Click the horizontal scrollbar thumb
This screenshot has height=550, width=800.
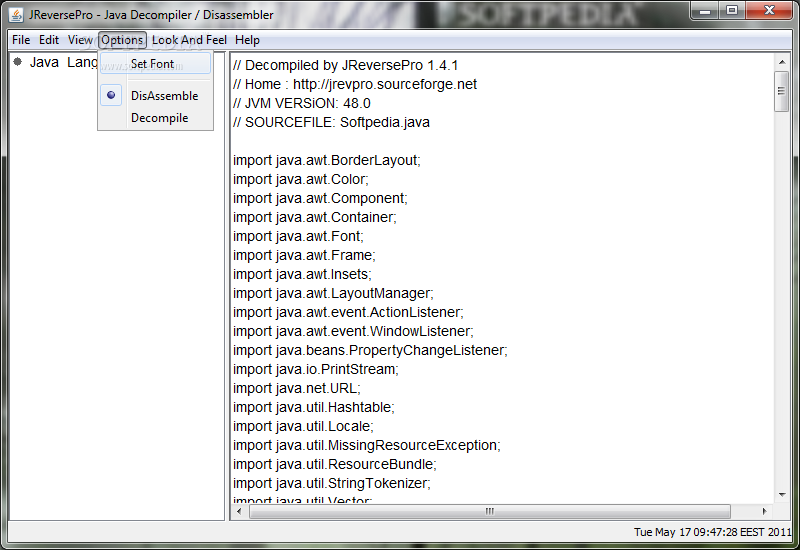coord(490,511)
